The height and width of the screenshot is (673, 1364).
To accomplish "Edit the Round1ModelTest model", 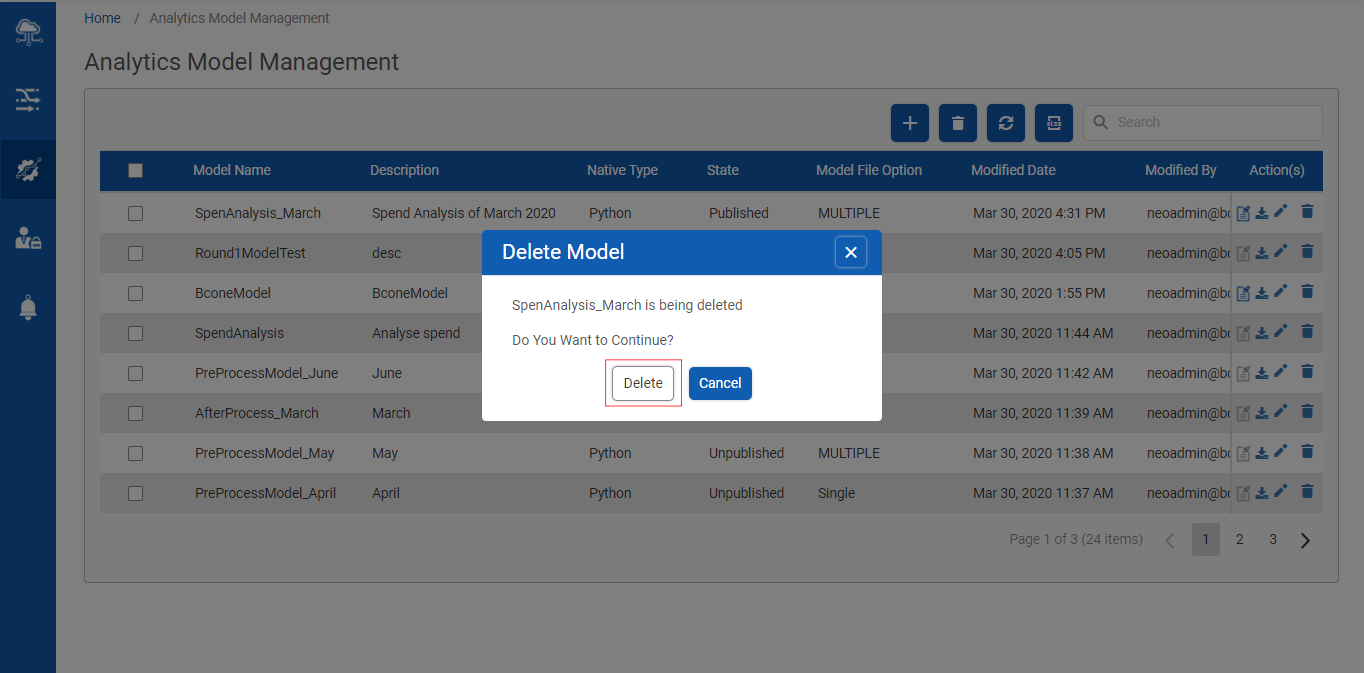I will [x=1281, y=251].
